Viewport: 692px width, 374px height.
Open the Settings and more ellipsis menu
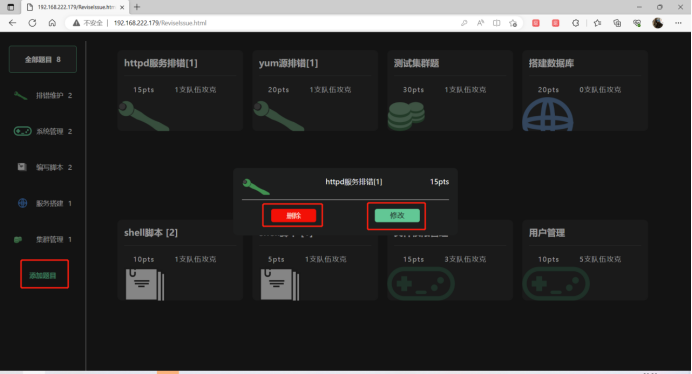pos(678,23)
